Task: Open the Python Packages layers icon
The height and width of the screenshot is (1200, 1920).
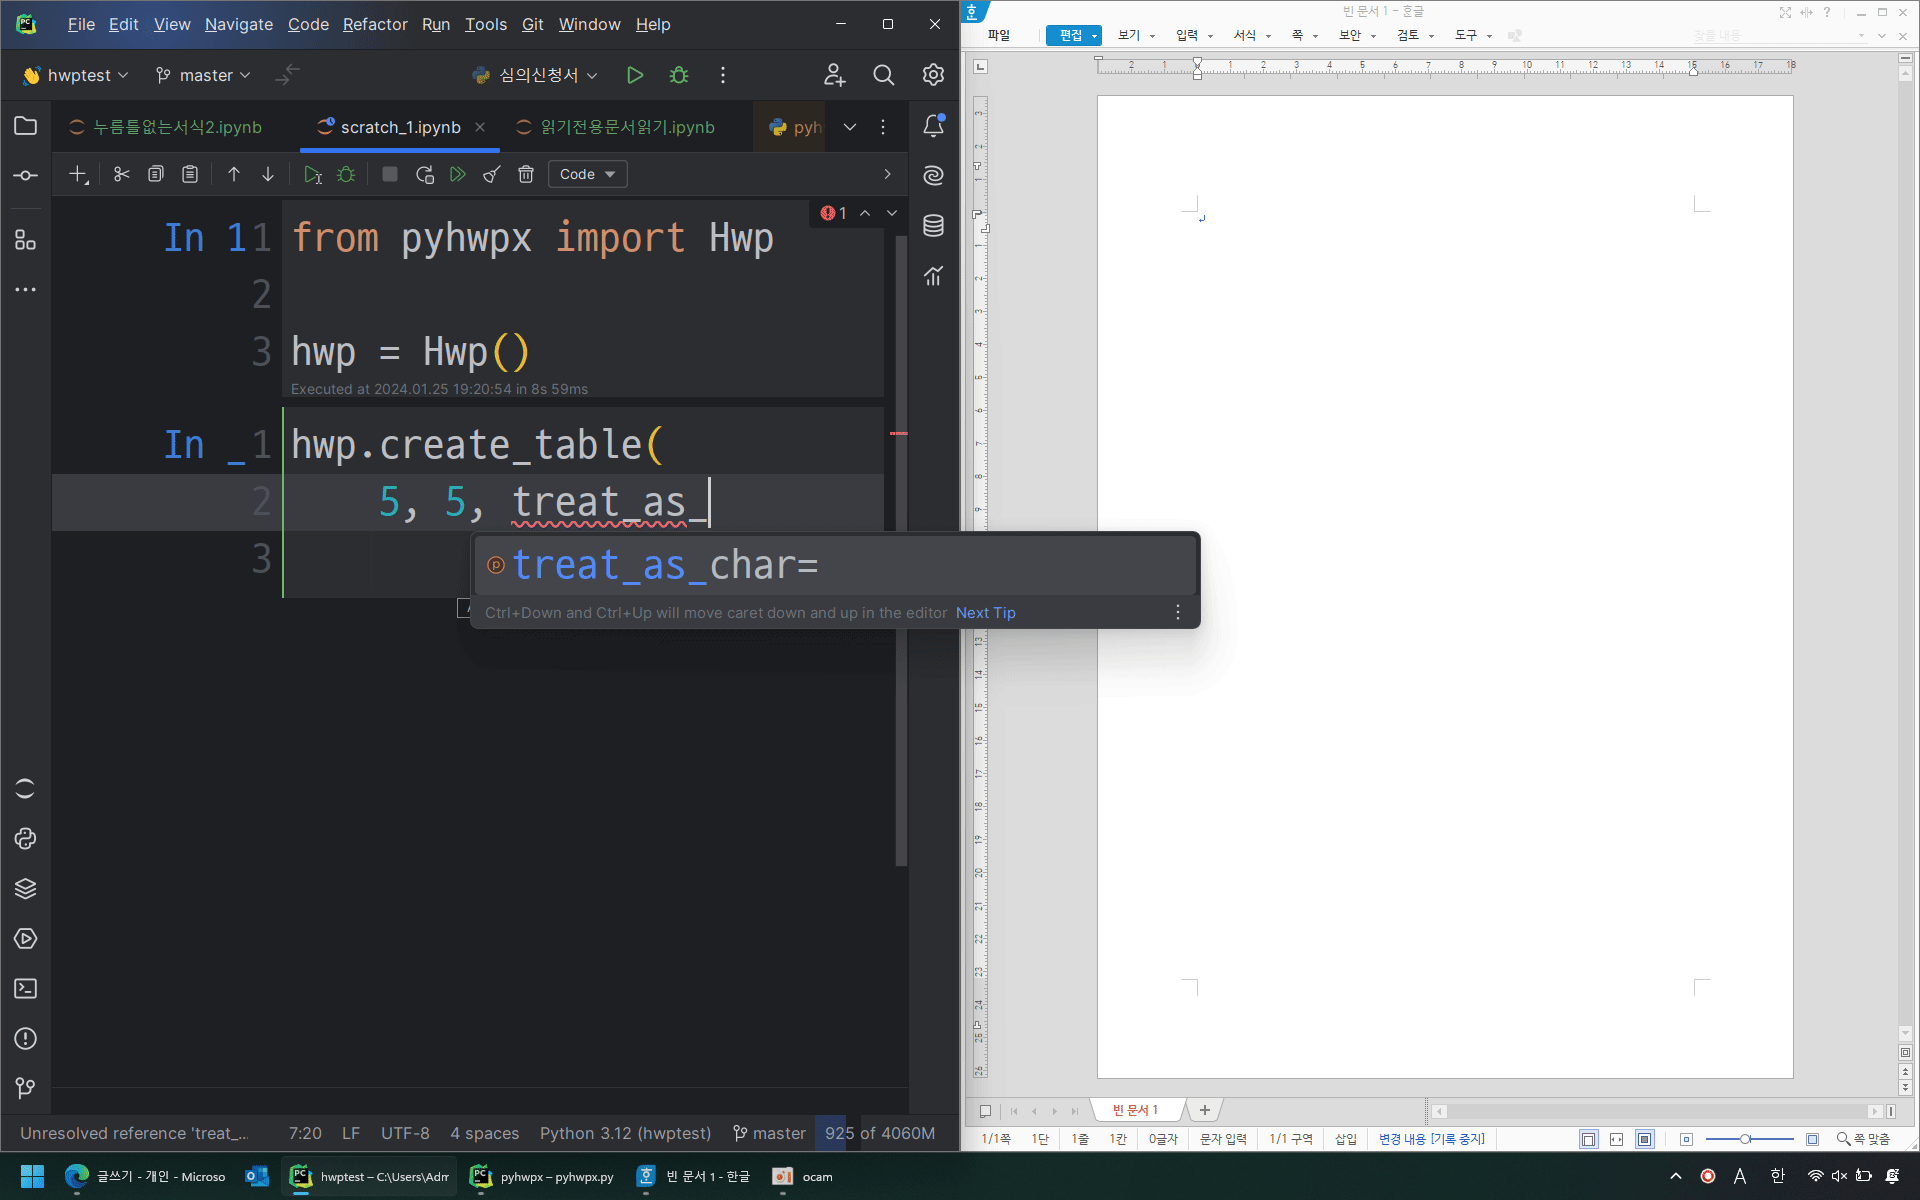Action: click(25, 889)
